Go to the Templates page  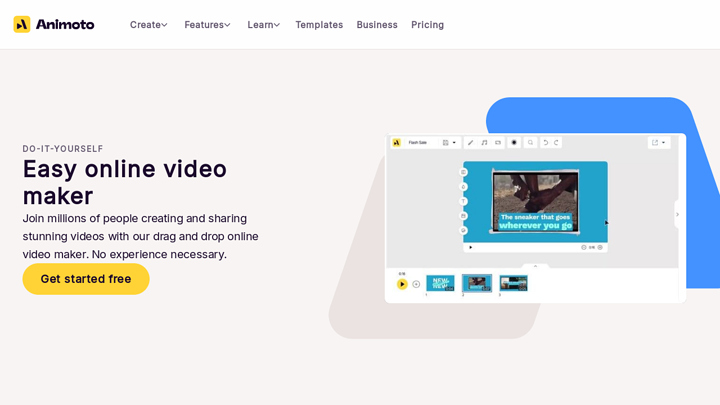(x=319, y=25)
